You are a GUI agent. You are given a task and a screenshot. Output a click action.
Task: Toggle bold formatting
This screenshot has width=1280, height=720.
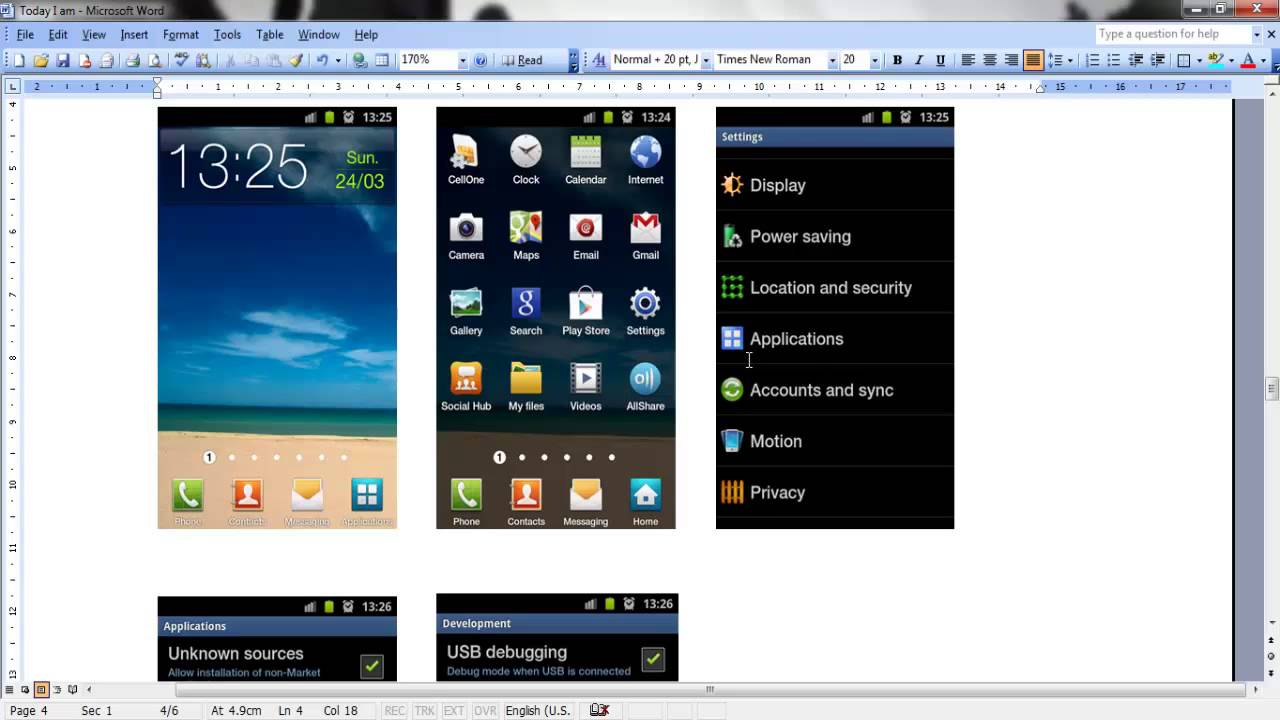coord(897,60)
